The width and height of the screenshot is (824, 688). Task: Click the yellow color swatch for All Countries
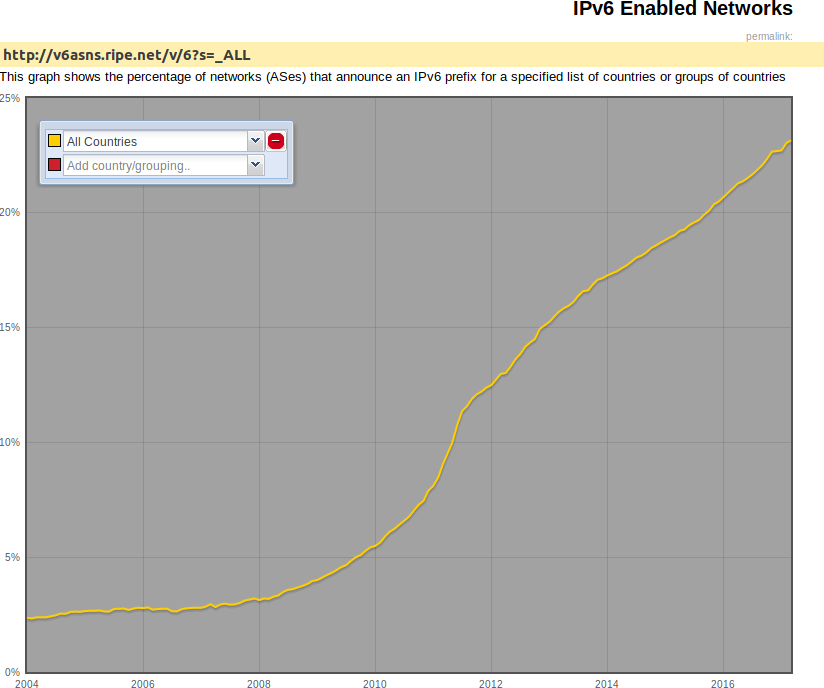55,141
